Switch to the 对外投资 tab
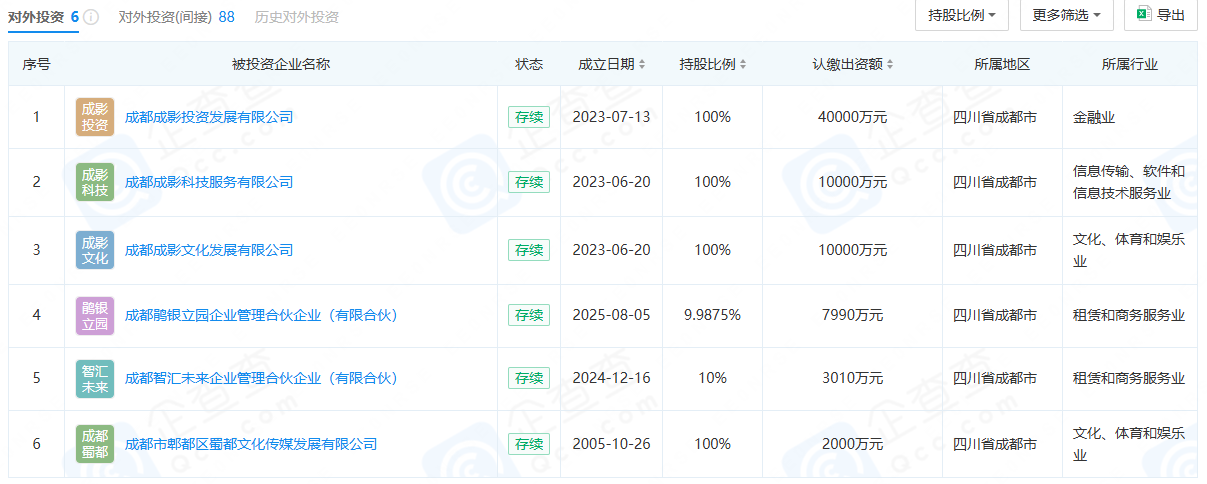The height and width of the screenshot is (484, 1207). click(x=43, y=17)
